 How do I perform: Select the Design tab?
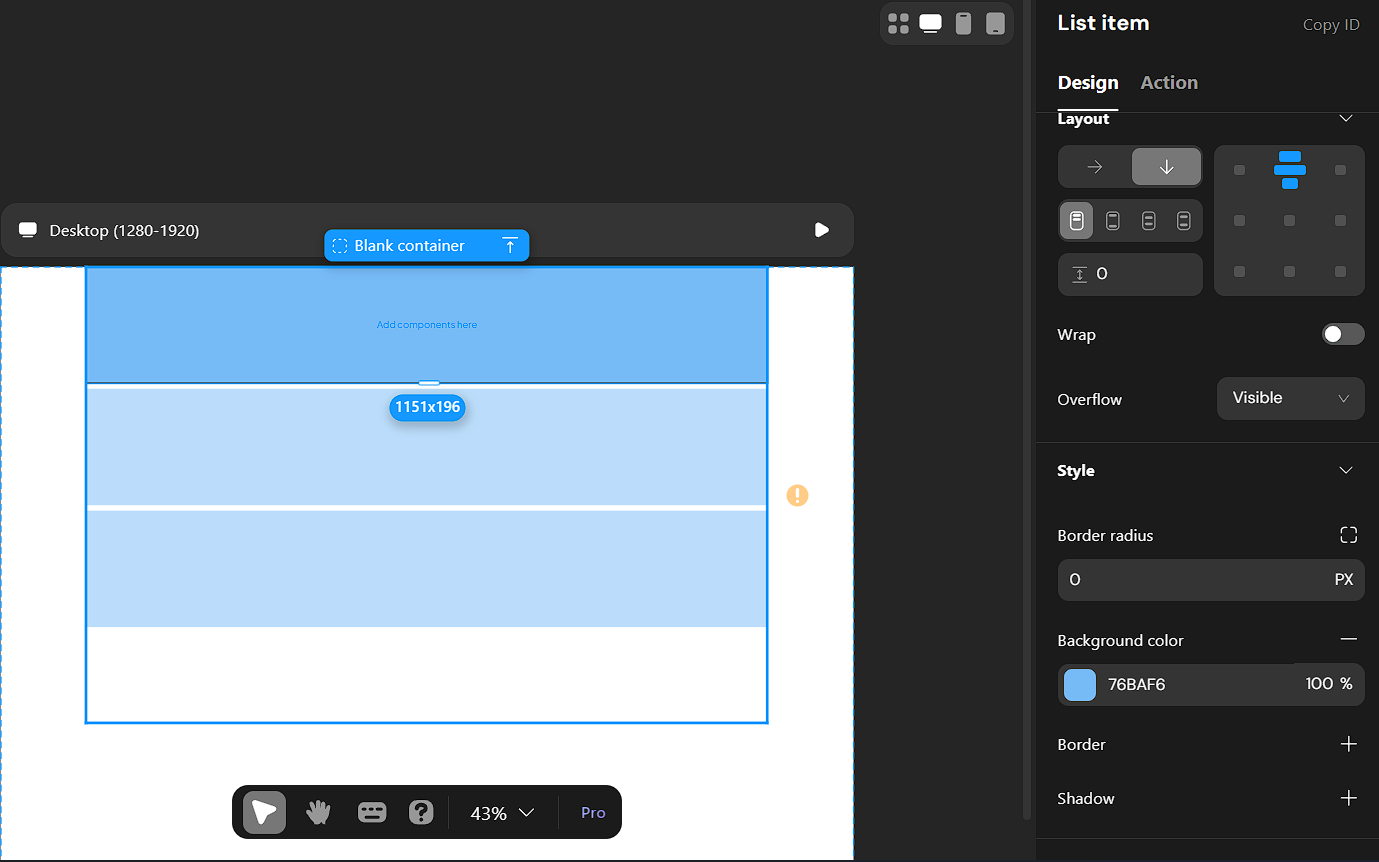click(1087, 83)
